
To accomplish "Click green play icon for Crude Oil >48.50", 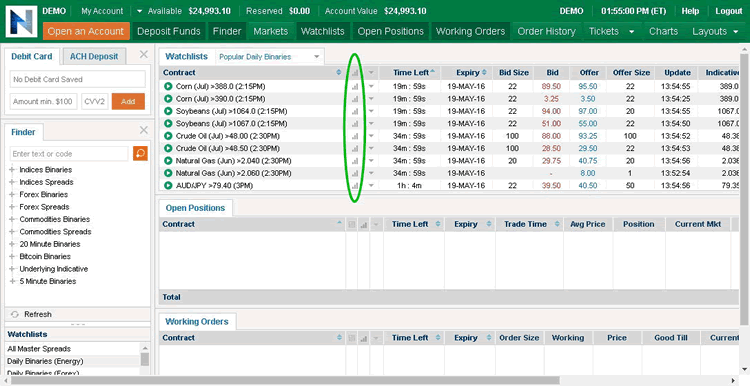I will (x=168, y=148).
